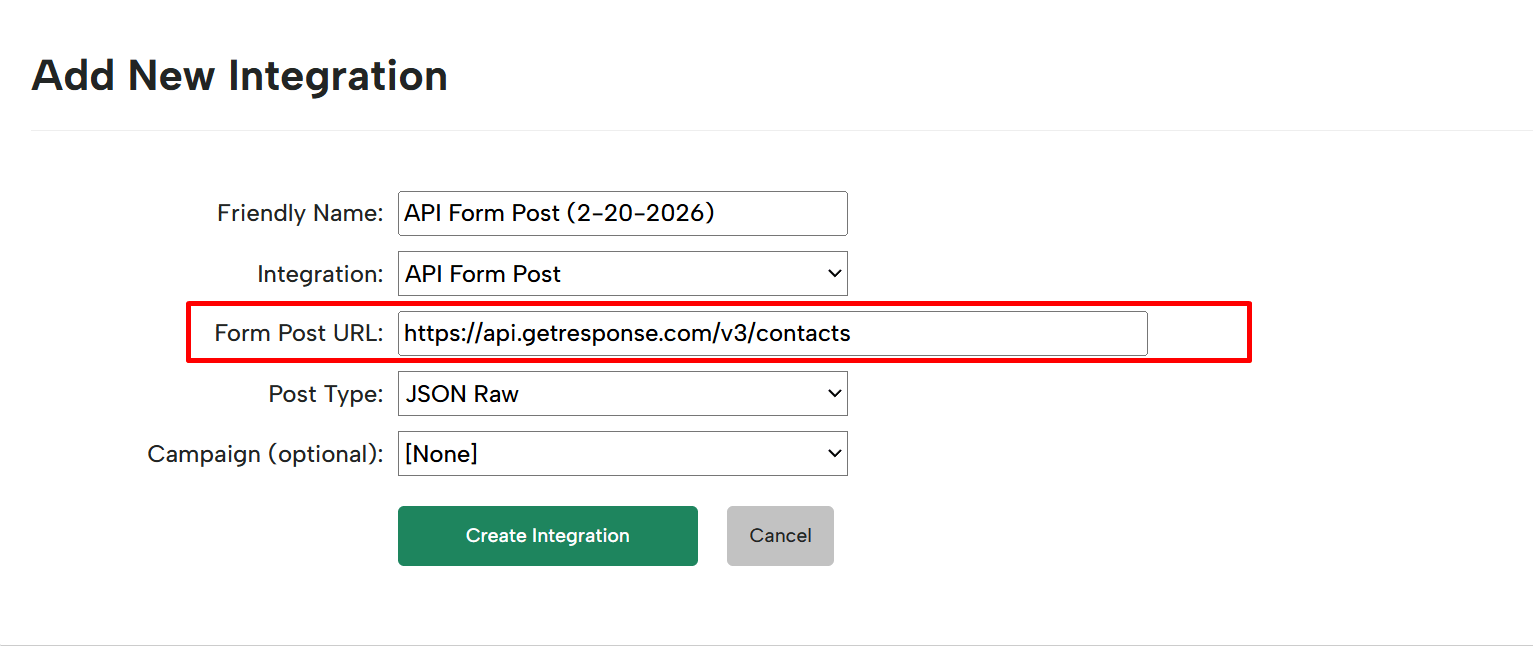
Task: Click the Post Type dropdown arrow
Action: coord(834,393)
